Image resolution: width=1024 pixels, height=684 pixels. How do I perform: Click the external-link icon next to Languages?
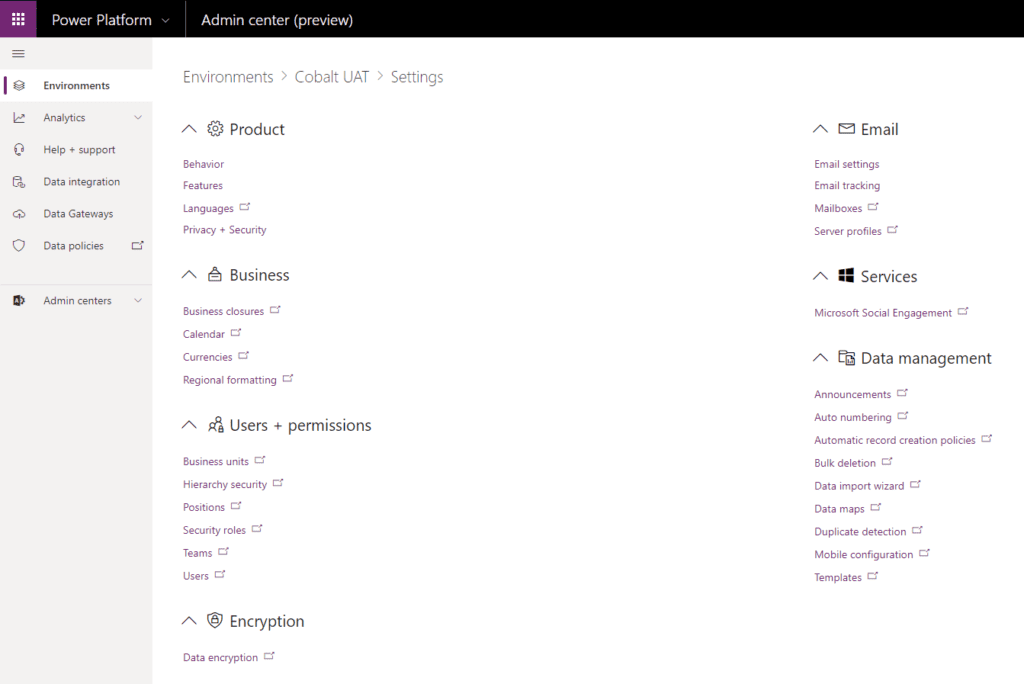tap(245, 207)
